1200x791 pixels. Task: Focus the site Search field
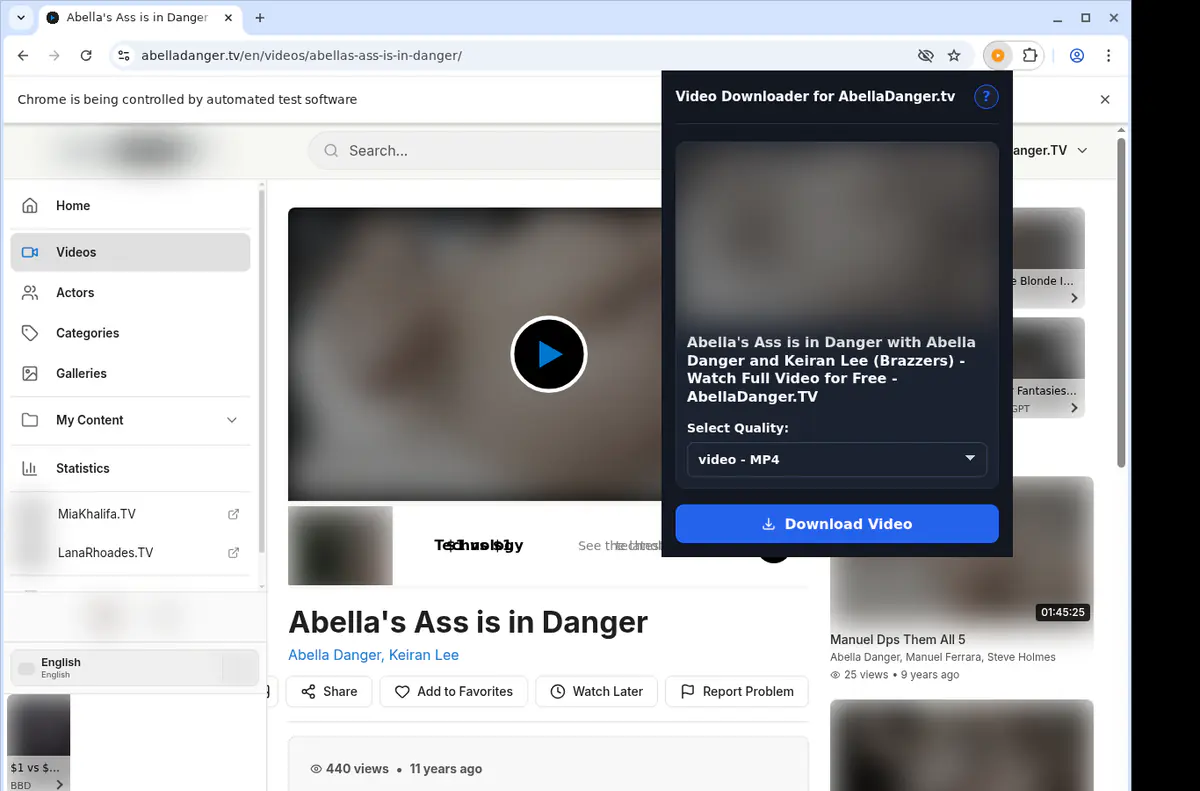pos(500,151)
